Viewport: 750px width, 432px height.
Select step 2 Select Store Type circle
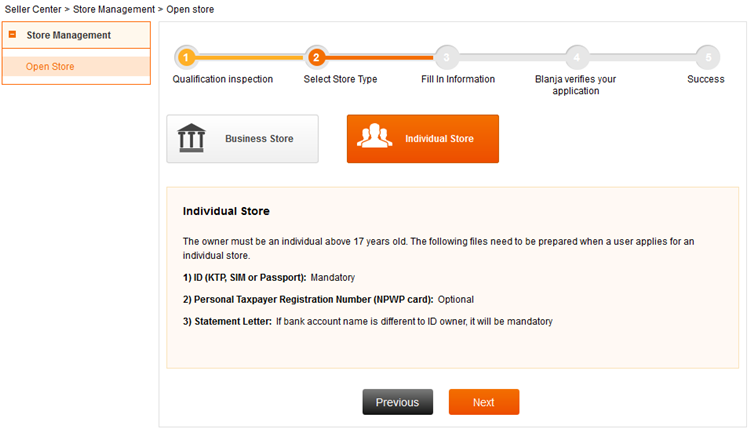316,58
